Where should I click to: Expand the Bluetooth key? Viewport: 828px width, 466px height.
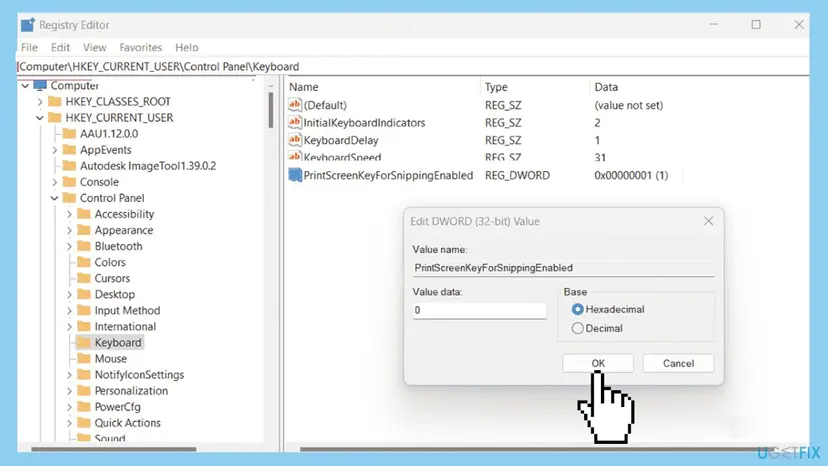pos(69,246)
